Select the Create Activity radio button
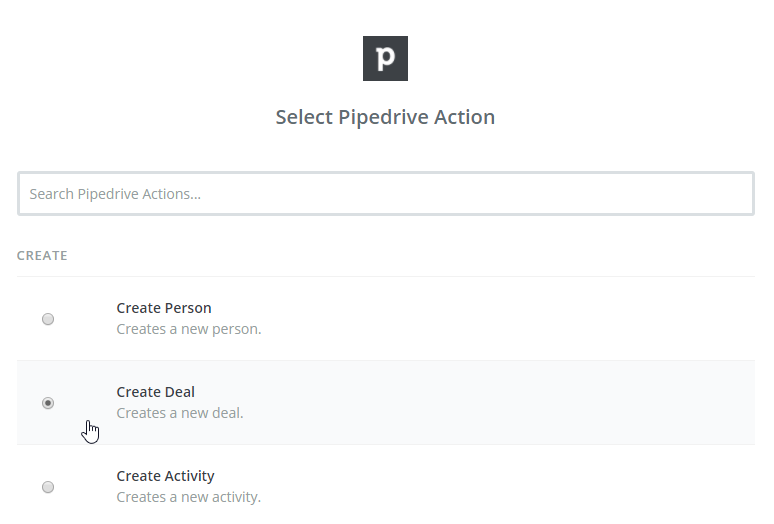Viewport: 774px width, 524px height. [x=48, y=487]
